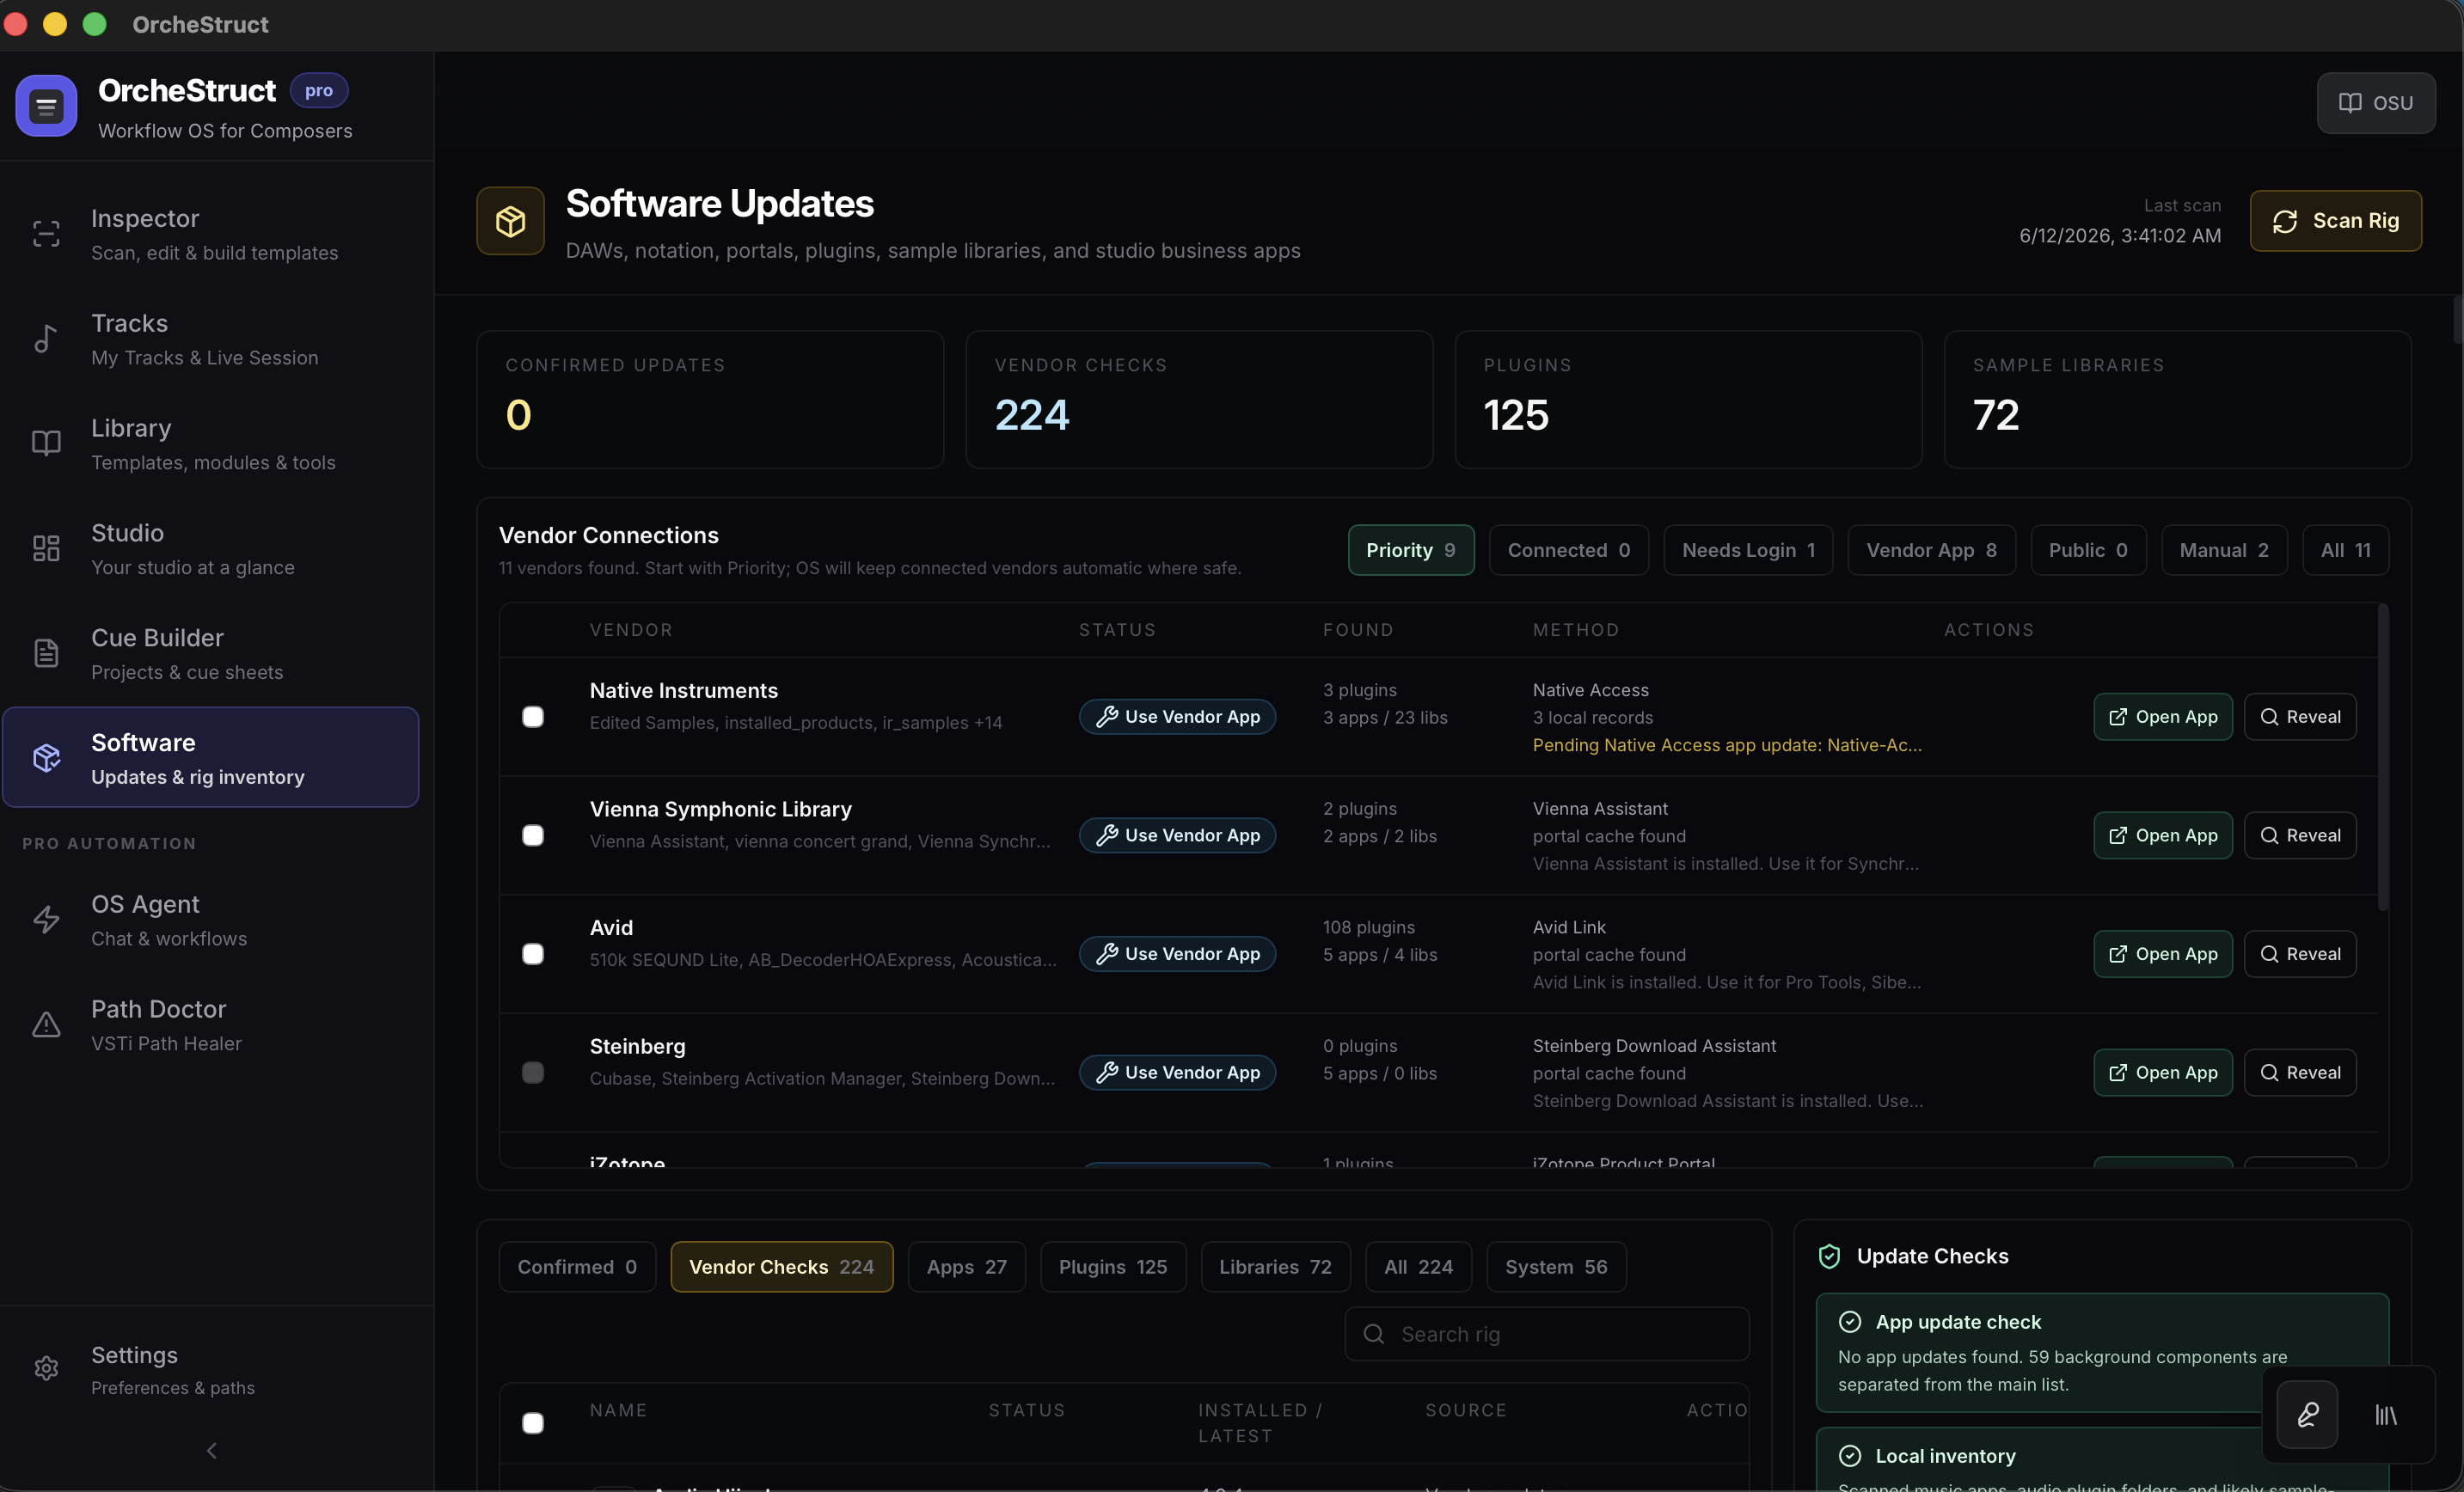
Task: Open Path Doctor warning triangle icon
Action: (46, 1024)
